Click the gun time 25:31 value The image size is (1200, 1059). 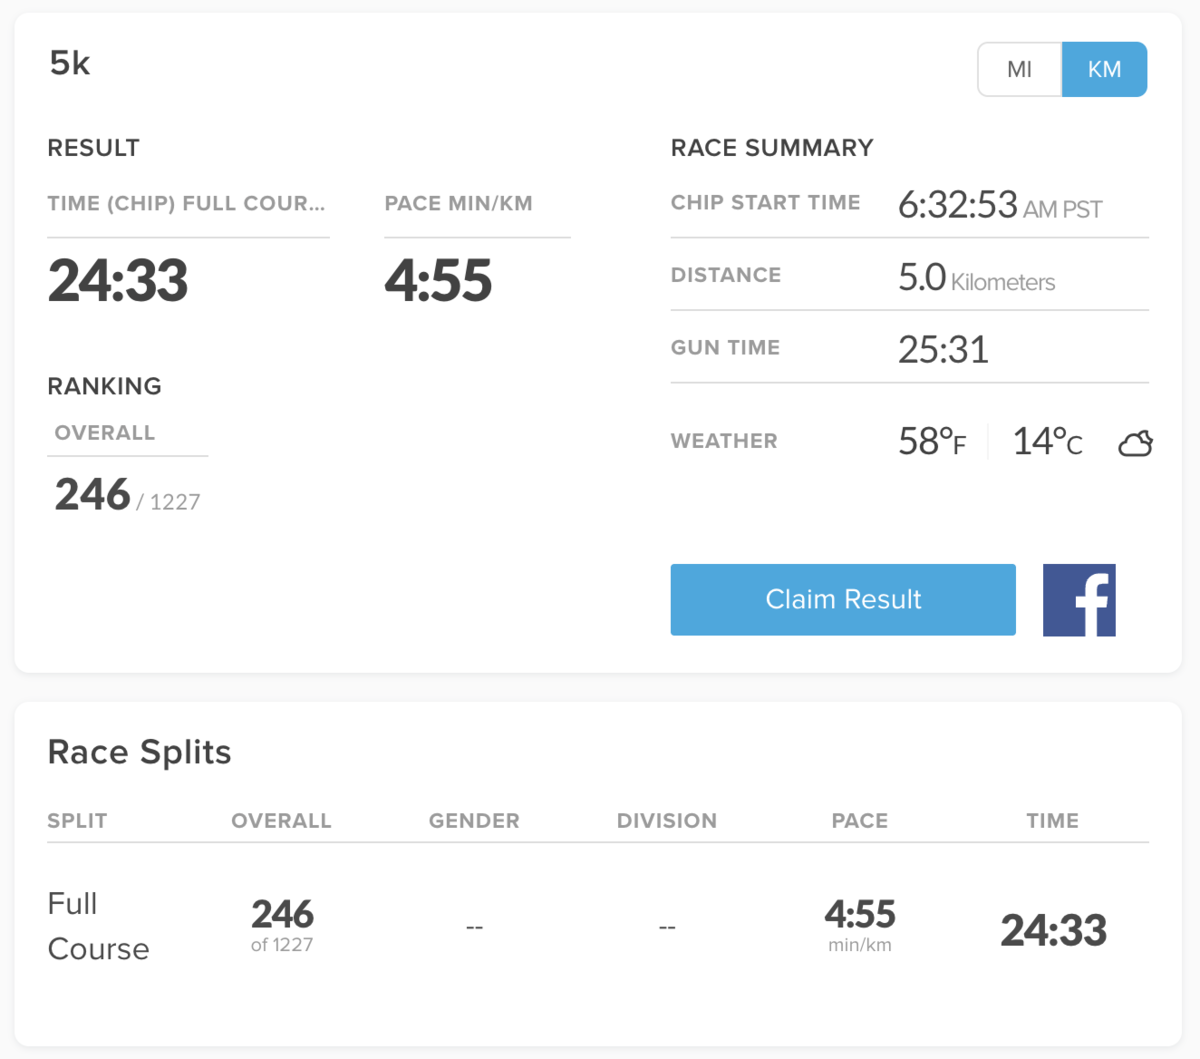tap(943, 349)
